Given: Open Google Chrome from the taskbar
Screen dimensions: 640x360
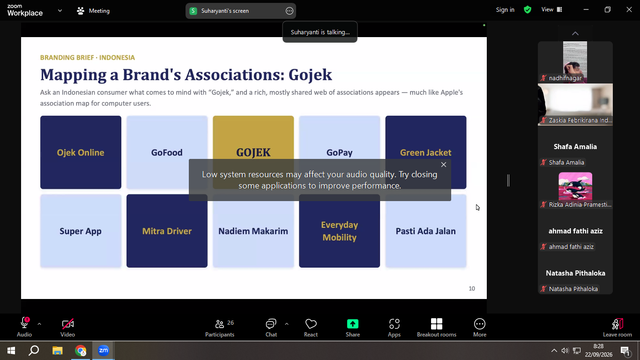Looking at the screenshot, I should pyautogui.click(x=80, y=351).
